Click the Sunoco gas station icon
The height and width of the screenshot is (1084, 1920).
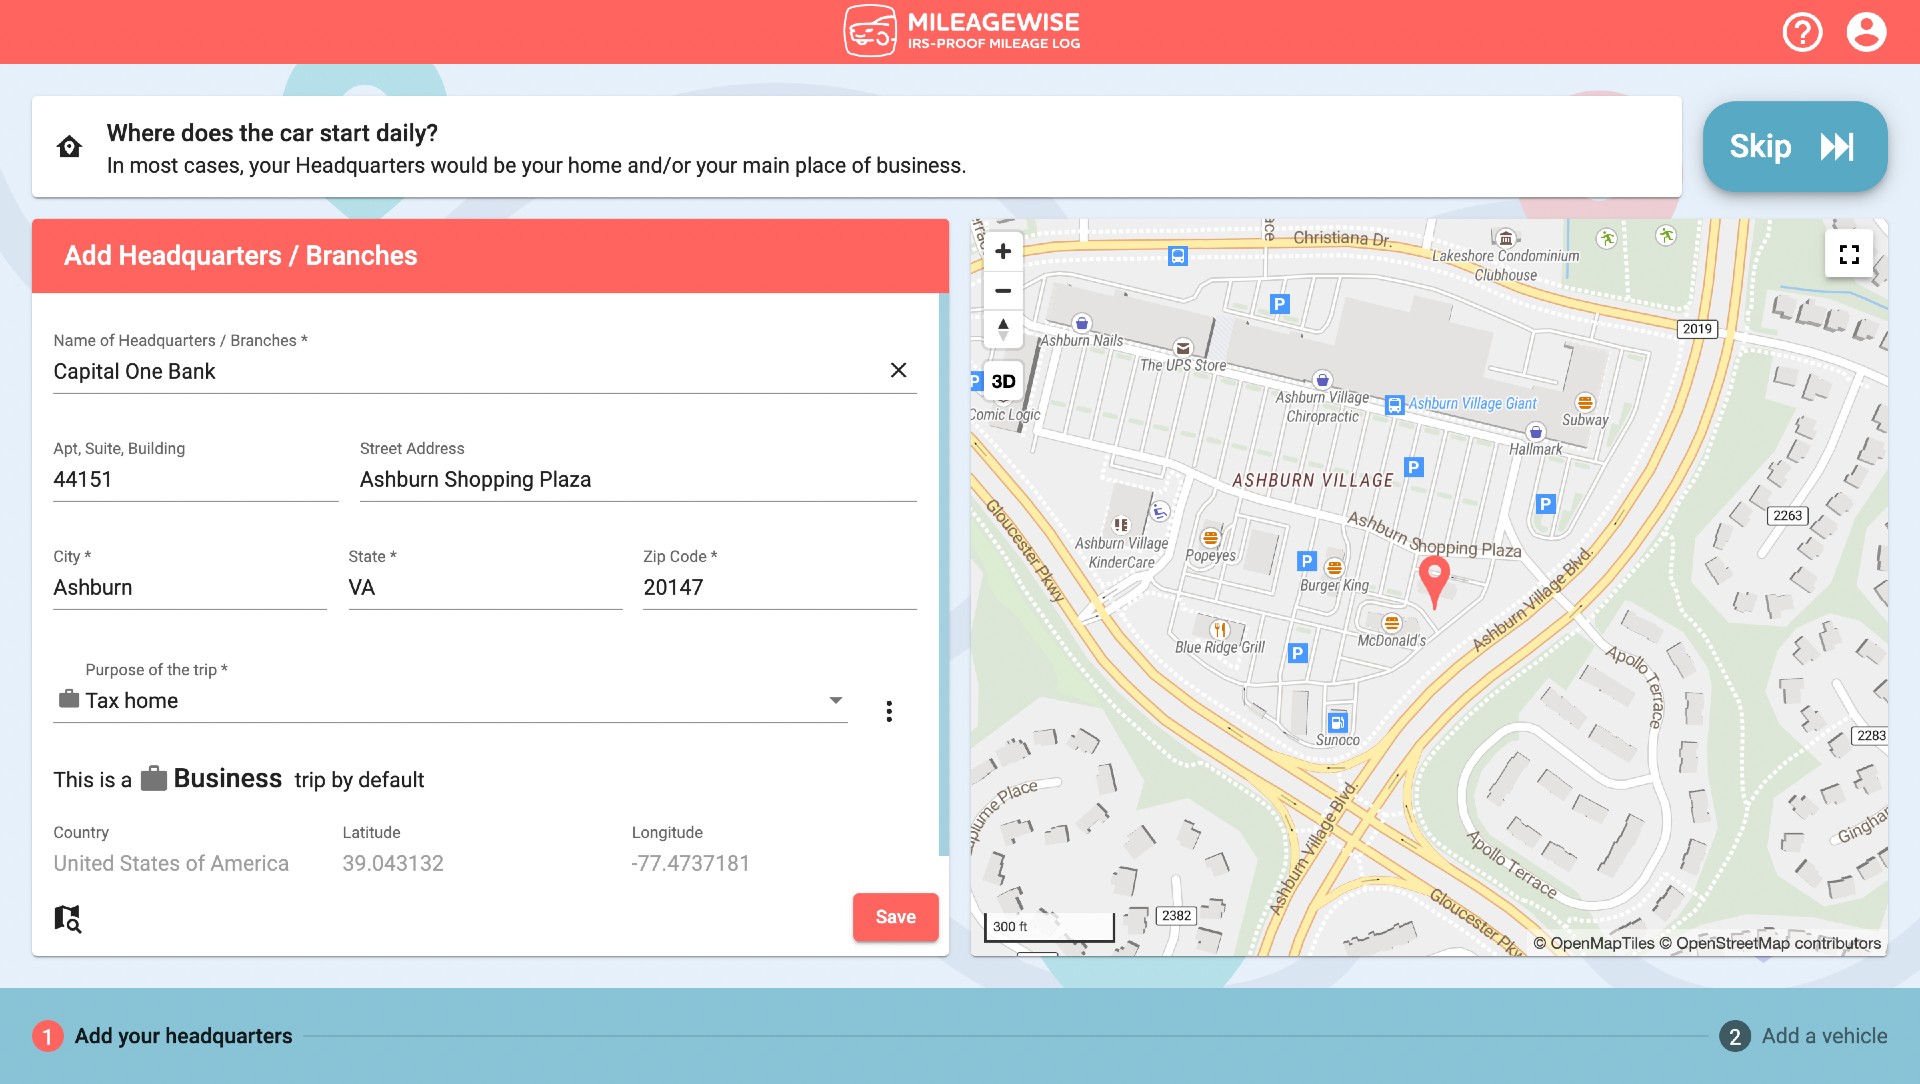coord(1338,722)
